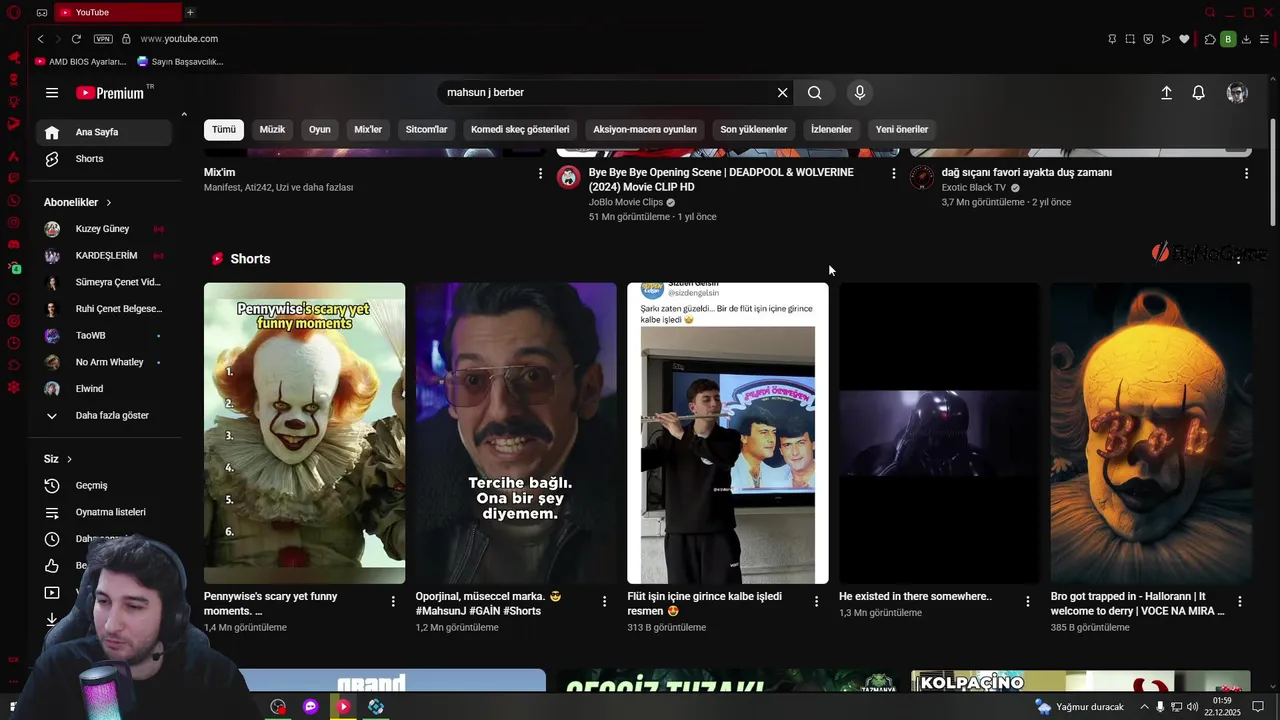Play the Pennywise's scary yet funny short

(x=305, y=433)
